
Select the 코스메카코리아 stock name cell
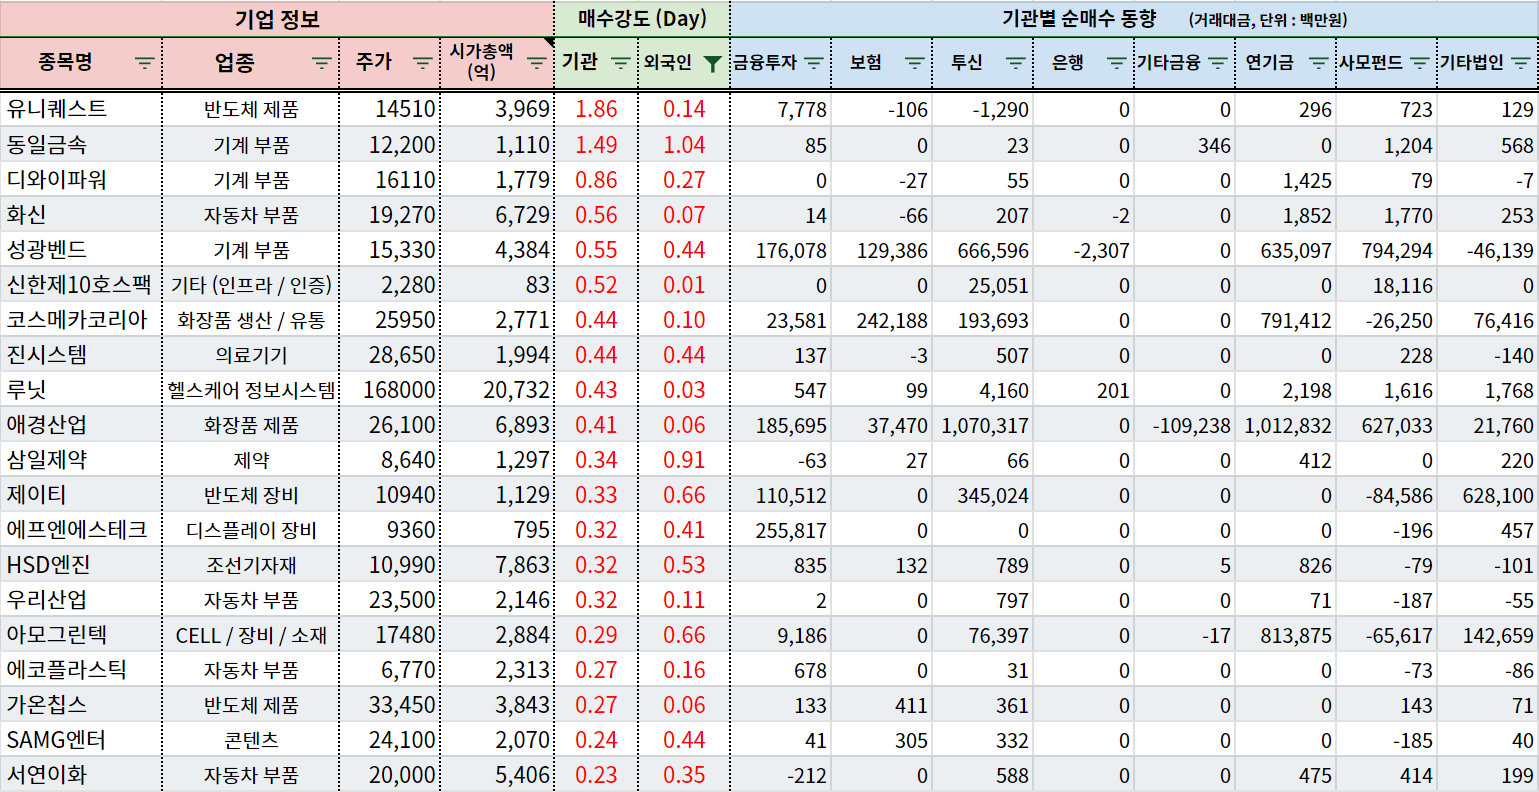tap(81, 319)
